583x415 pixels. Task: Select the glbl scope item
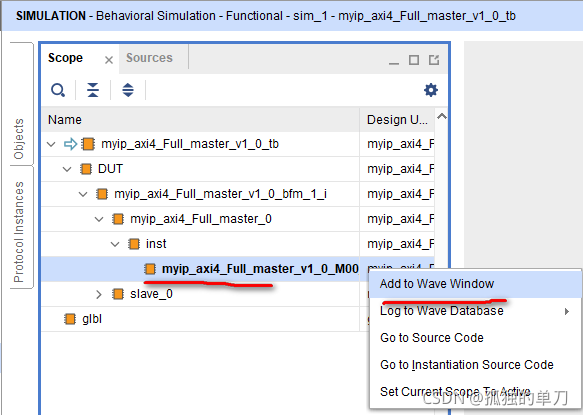tap(91, 319)
